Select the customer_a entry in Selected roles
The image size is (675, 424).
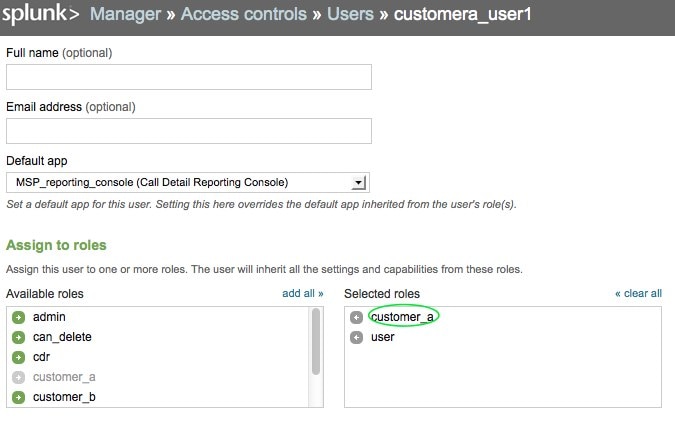(402, 317)
